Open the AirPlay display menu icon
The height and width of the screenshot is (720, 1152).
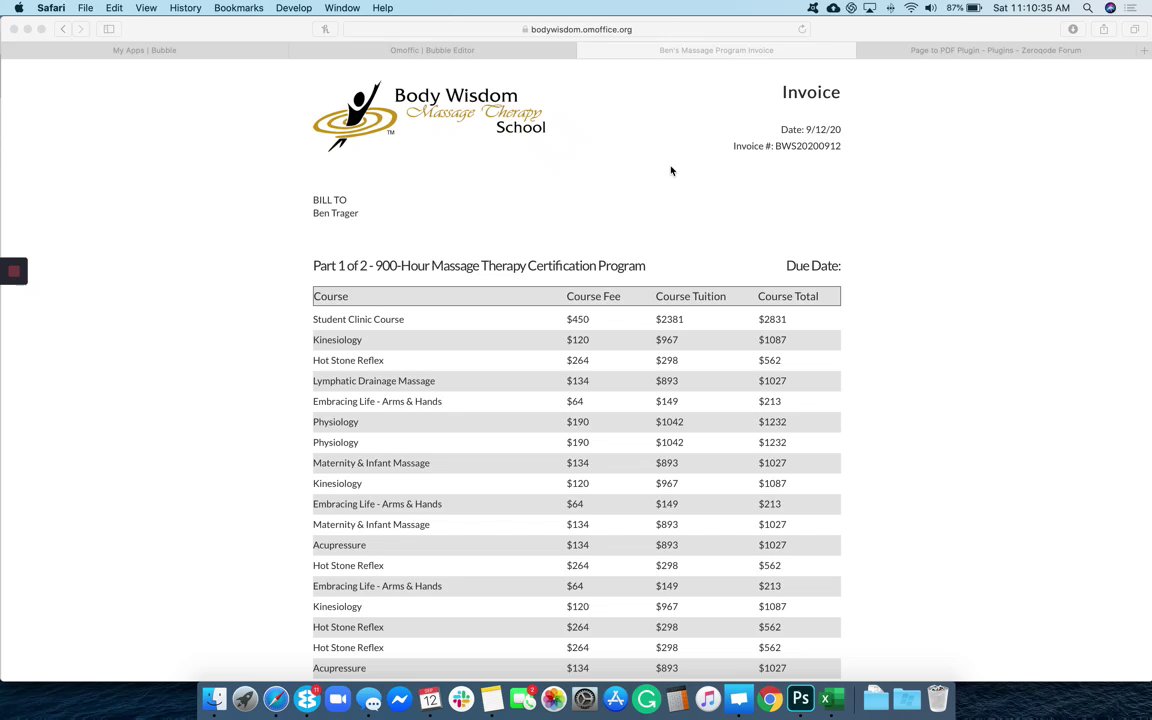(871, 8)
